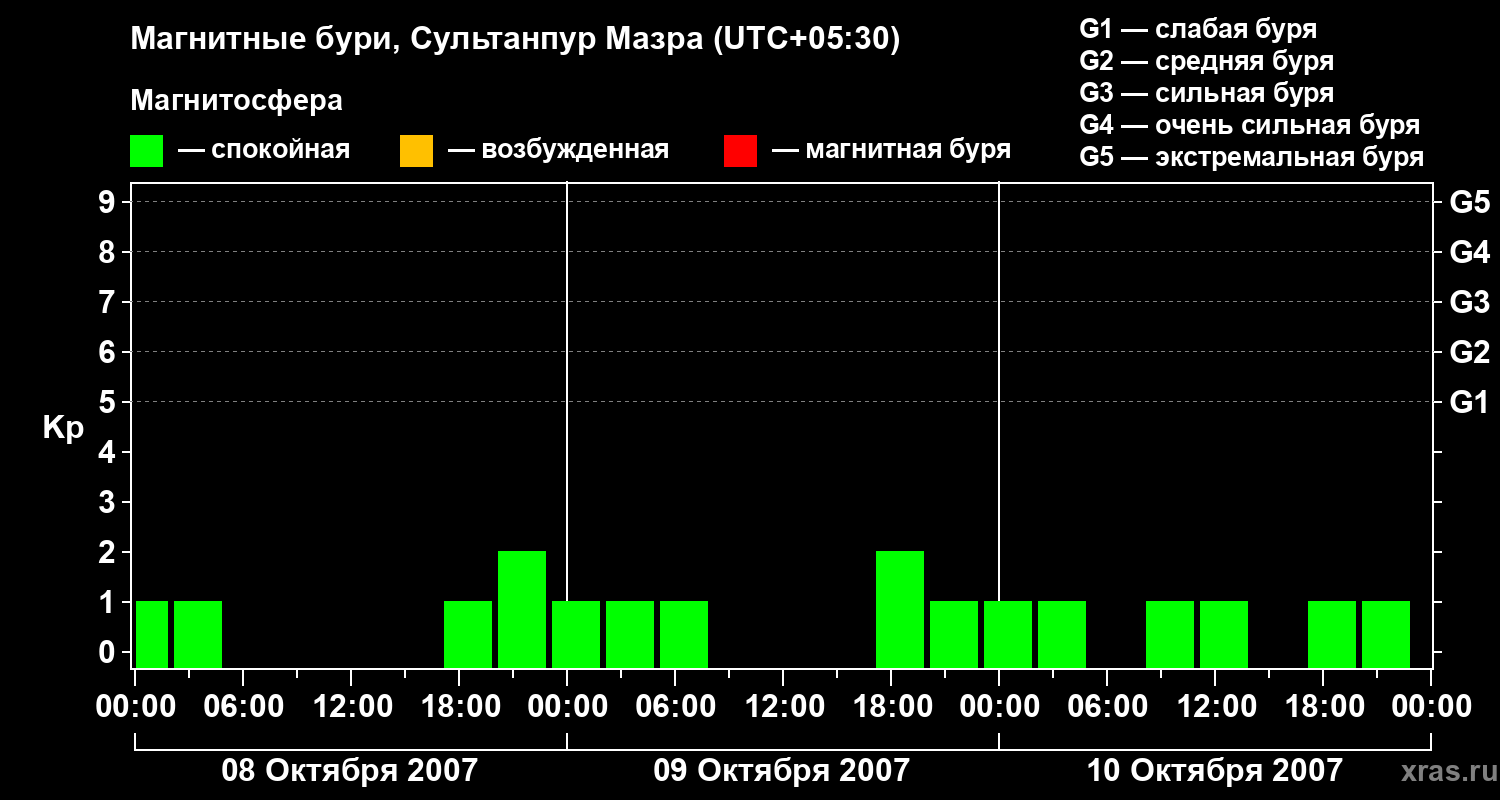Click 'G3 — сильная буря' legend line

point(1207,93)
